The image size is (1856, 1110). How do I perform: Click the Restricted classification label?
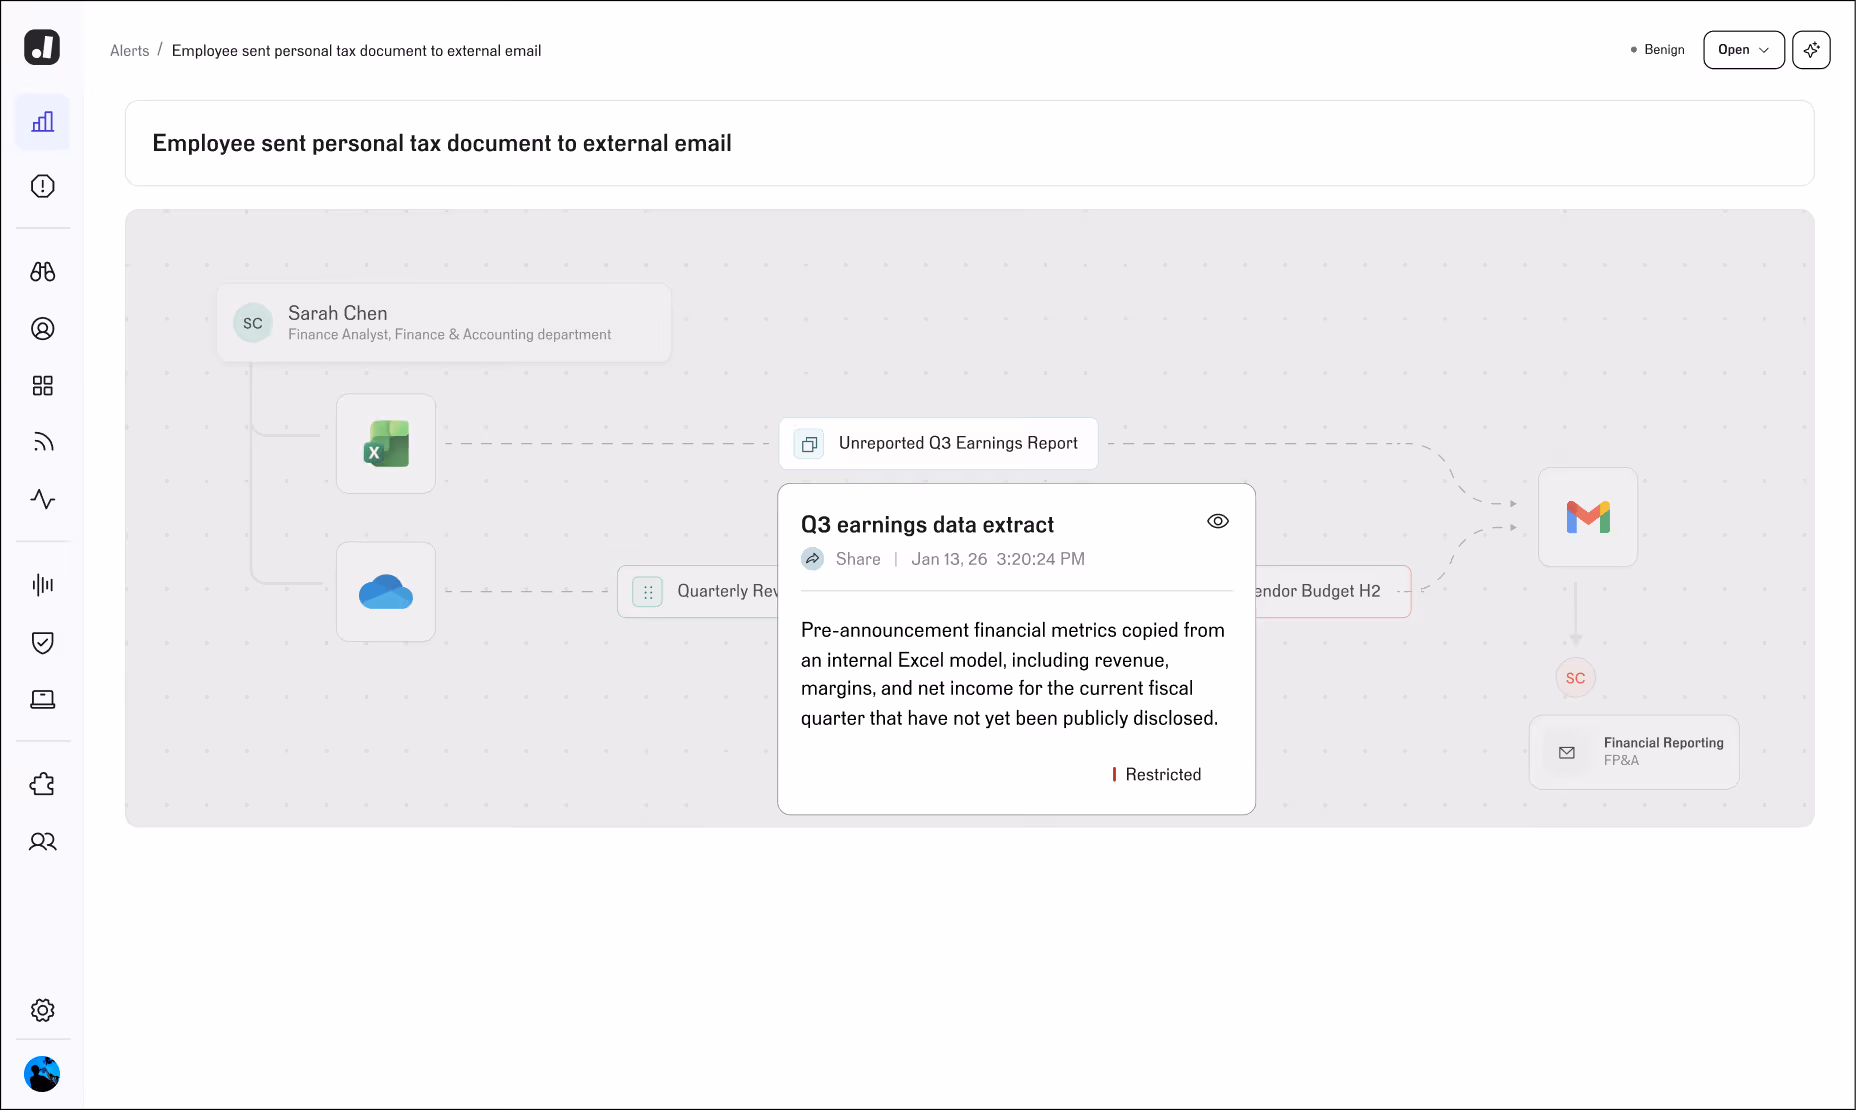click(1163, 775)
